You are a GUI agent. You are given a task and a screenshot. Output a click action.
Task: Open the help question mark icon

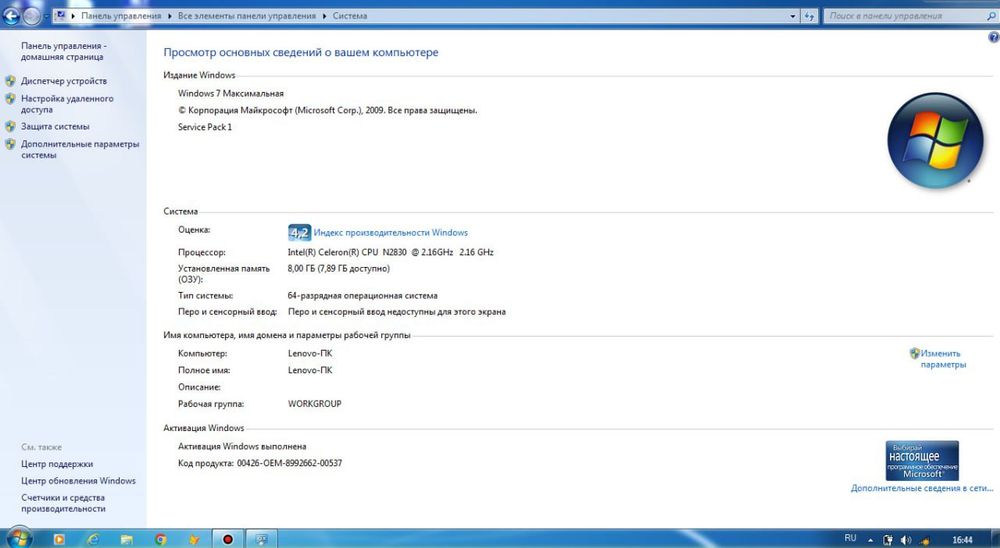click(x=994, y=37)
